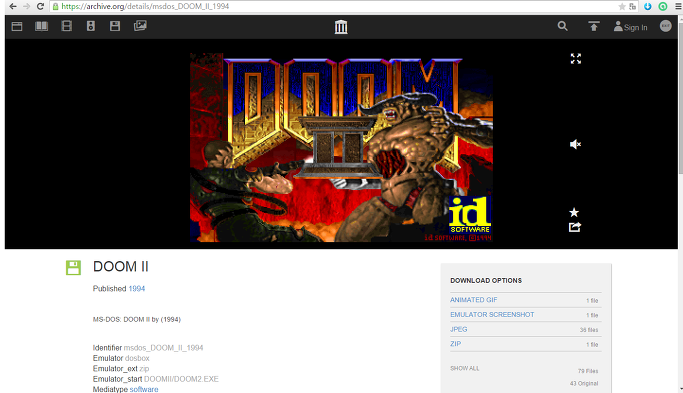Click identifier msdos_DOOM_II_1994 text
The width and height of the screenshot is (683, 393).
(163, 348)
